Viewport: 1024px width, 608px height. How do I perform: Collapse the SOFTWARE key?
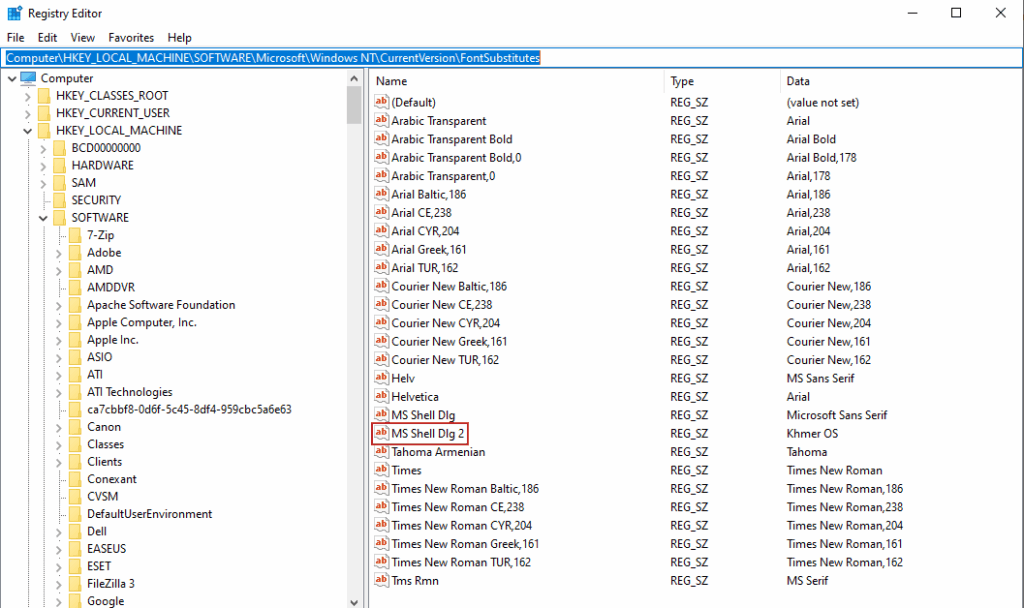43,218
